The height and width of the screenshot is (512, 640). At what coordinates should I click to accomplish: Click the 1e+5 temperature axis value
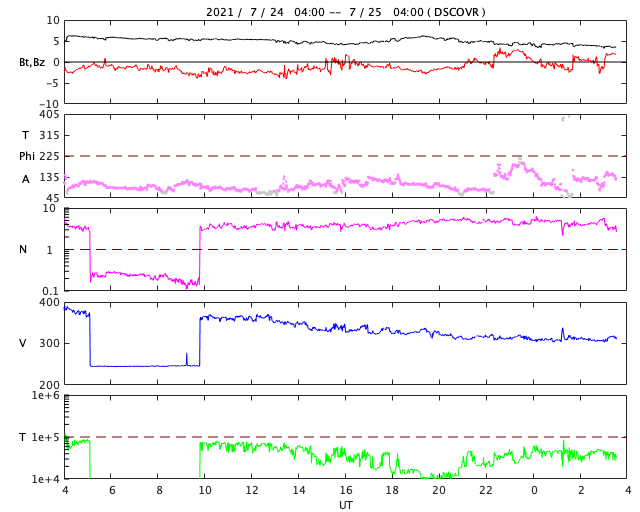[x=46, y=438]
